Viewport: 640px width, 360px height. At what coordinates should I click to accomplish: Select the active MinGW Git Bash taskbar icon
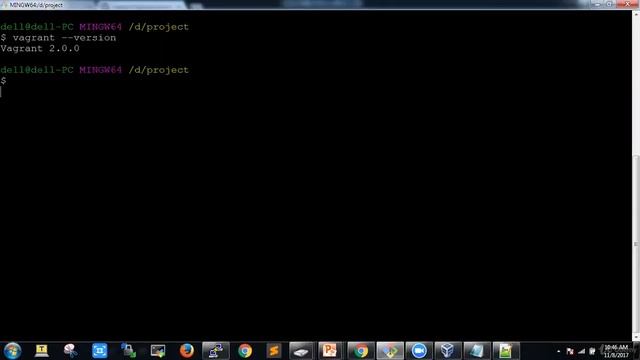pos(390,351)
